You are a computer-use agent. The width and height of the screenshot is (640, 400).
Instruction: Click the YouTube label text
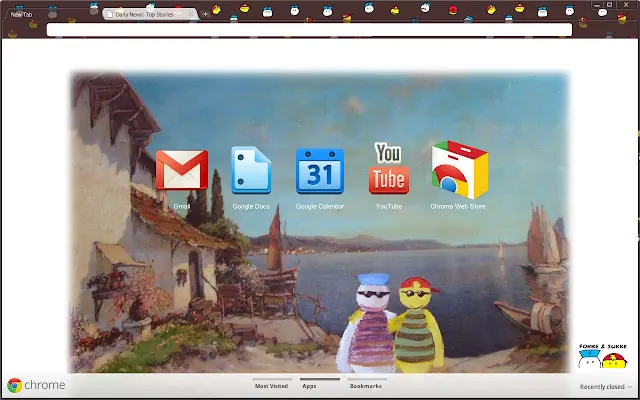389,206
